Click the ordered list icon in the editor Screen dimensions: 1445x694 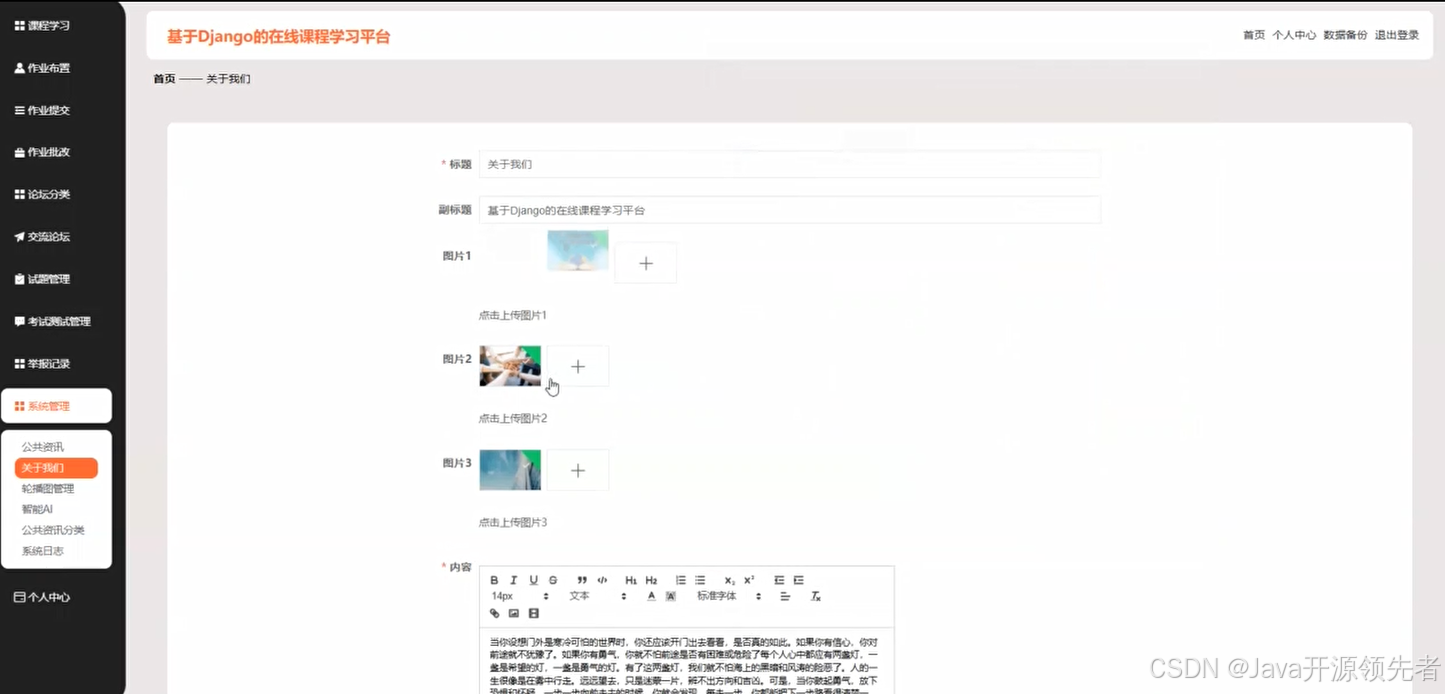coord(681,580)
